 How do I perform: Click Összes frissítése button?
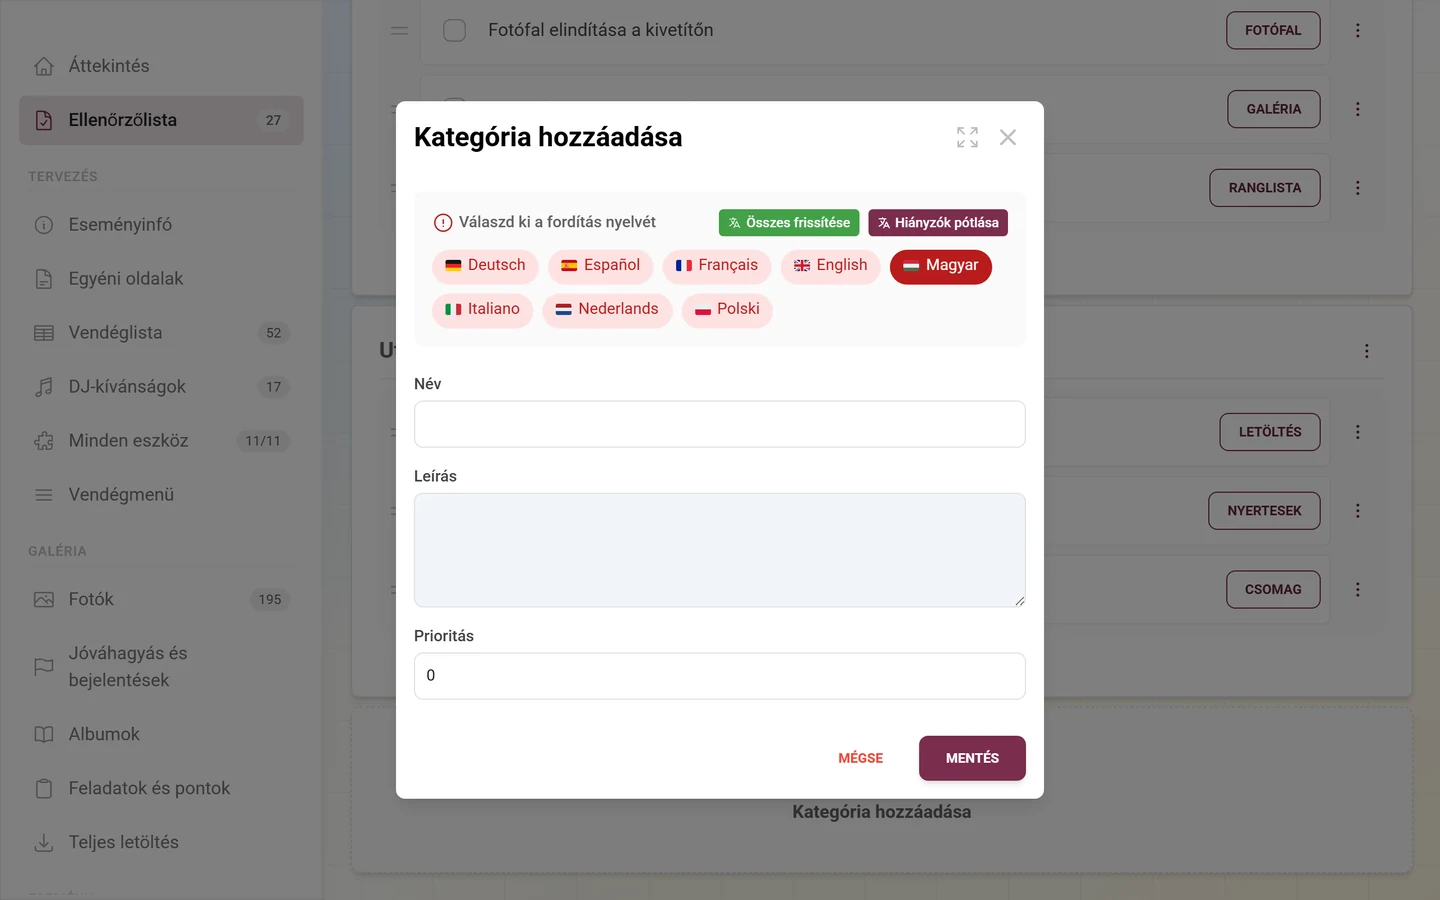(789, 223)
